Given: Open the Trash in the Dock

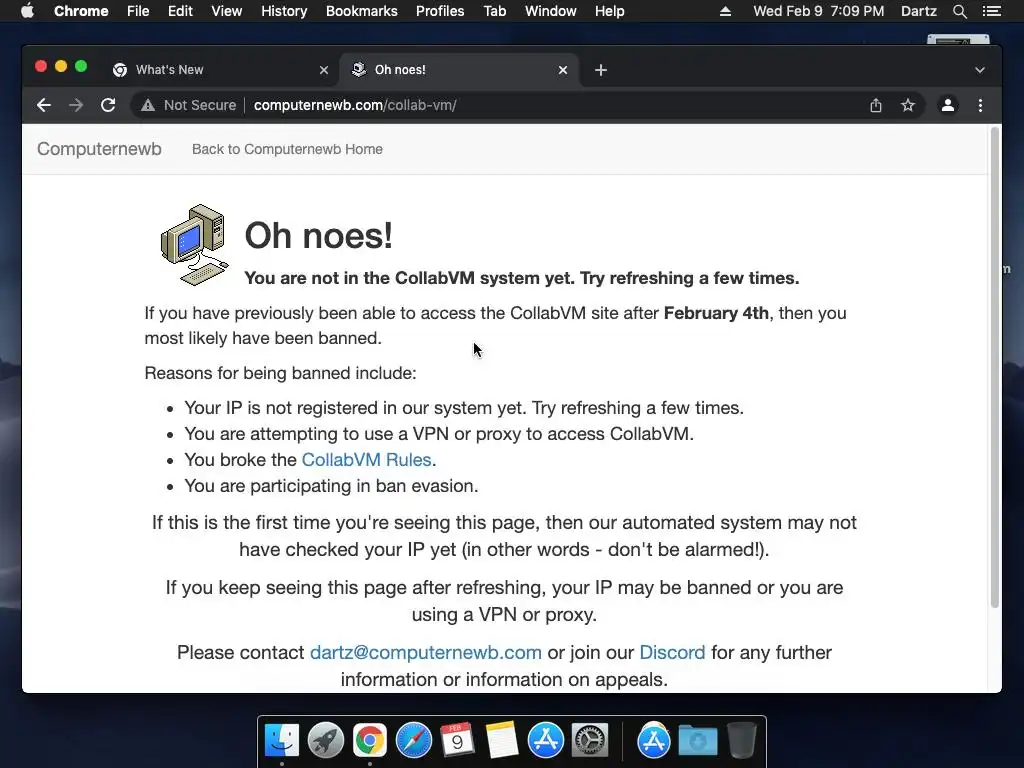Looking at the screenshot, I should pos(742,741).
